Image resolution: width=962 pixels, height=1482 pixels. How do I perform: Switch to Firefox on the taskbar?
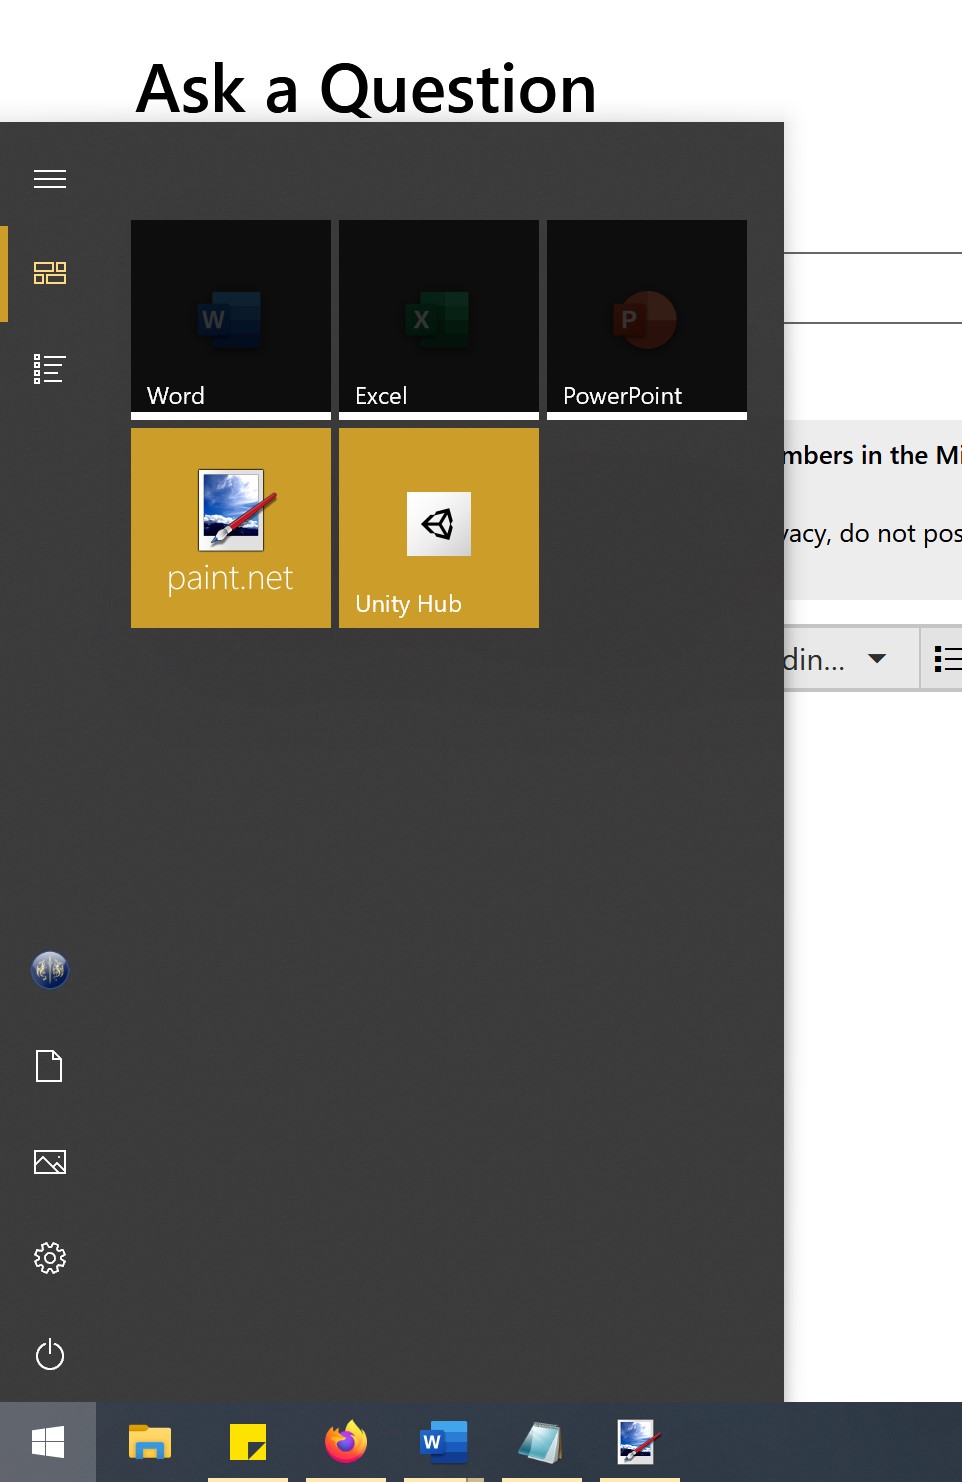click(346, 1442)
